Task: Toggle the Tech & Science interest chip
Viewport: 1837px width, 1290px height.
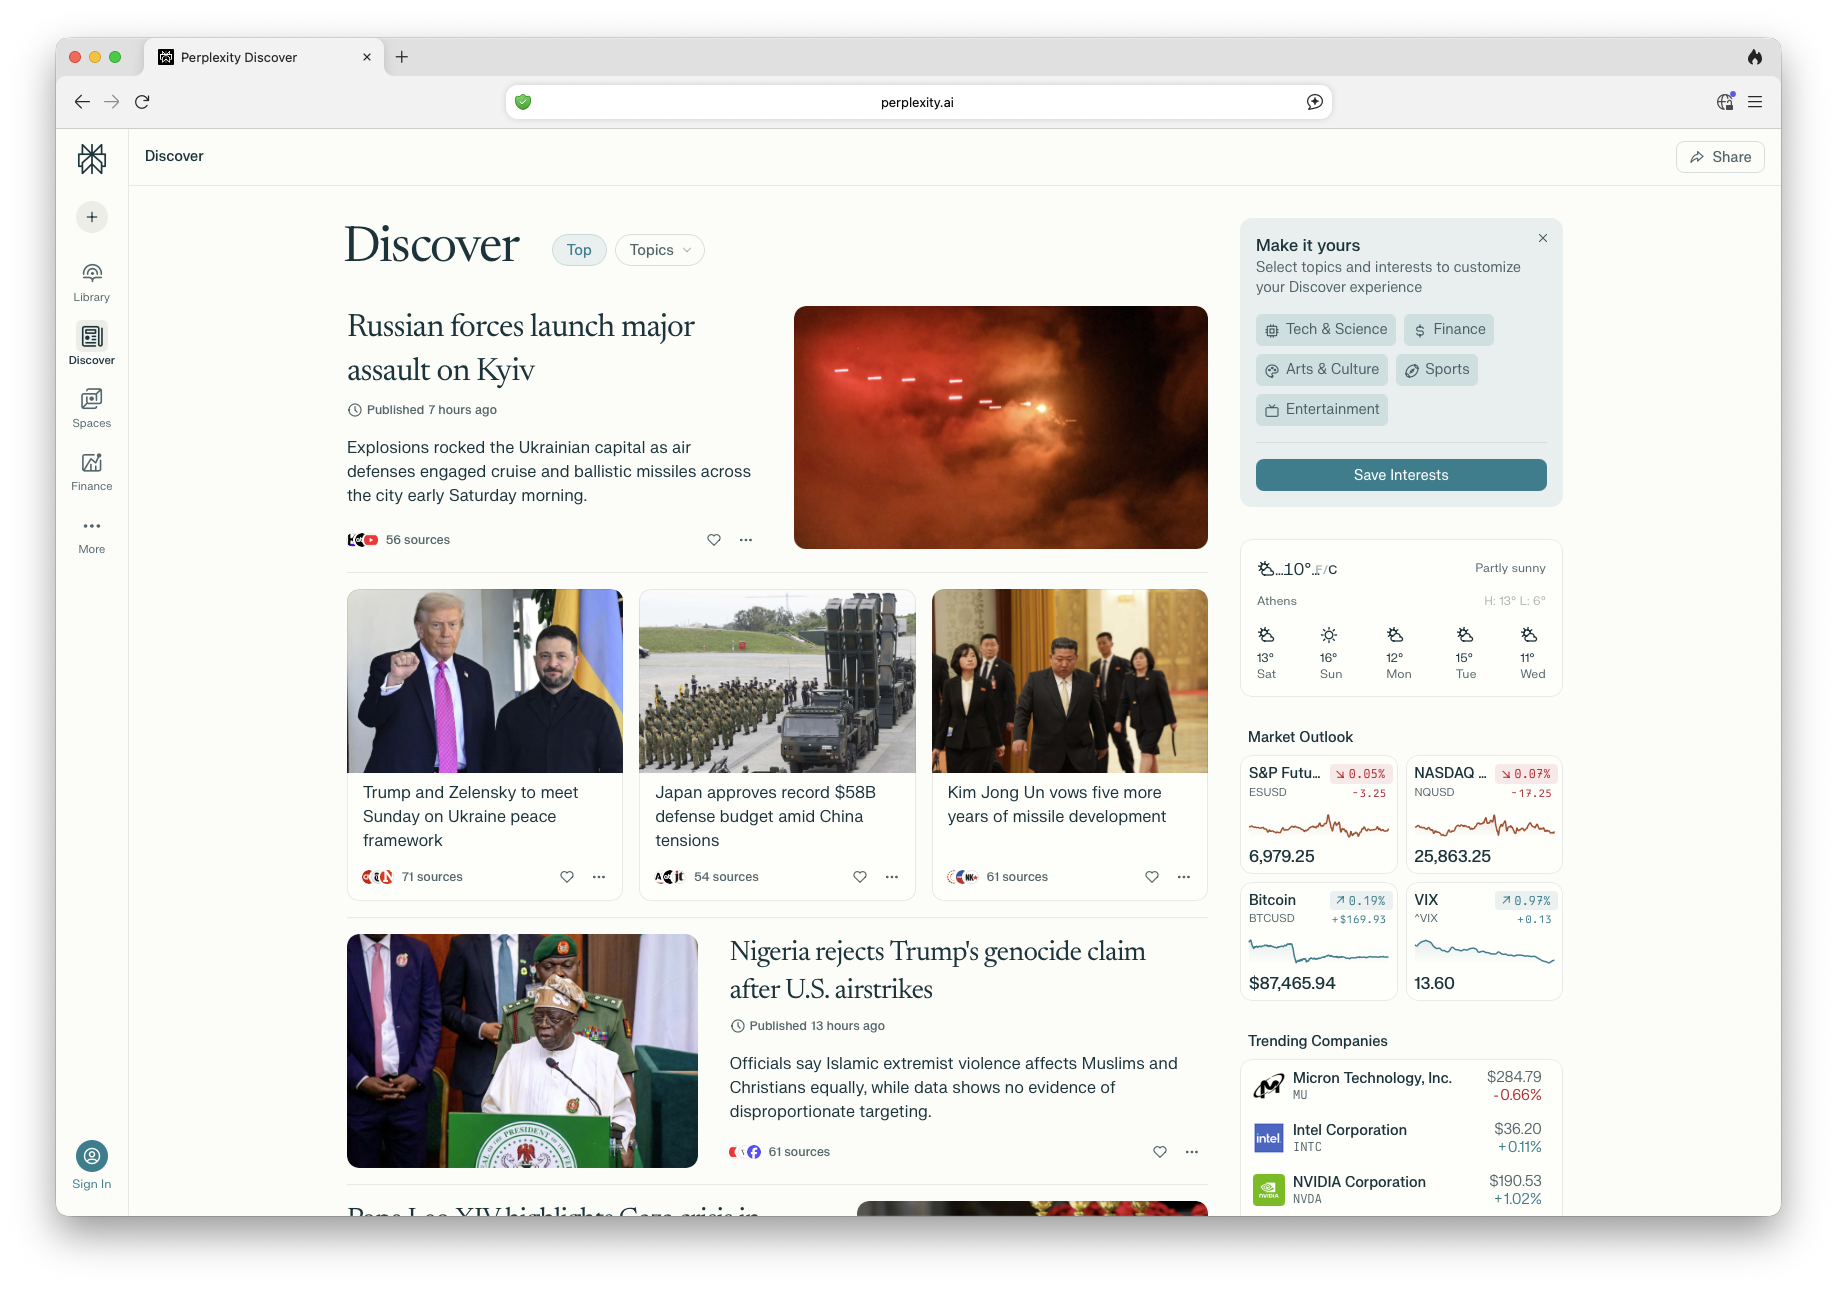Action: 1325,330
